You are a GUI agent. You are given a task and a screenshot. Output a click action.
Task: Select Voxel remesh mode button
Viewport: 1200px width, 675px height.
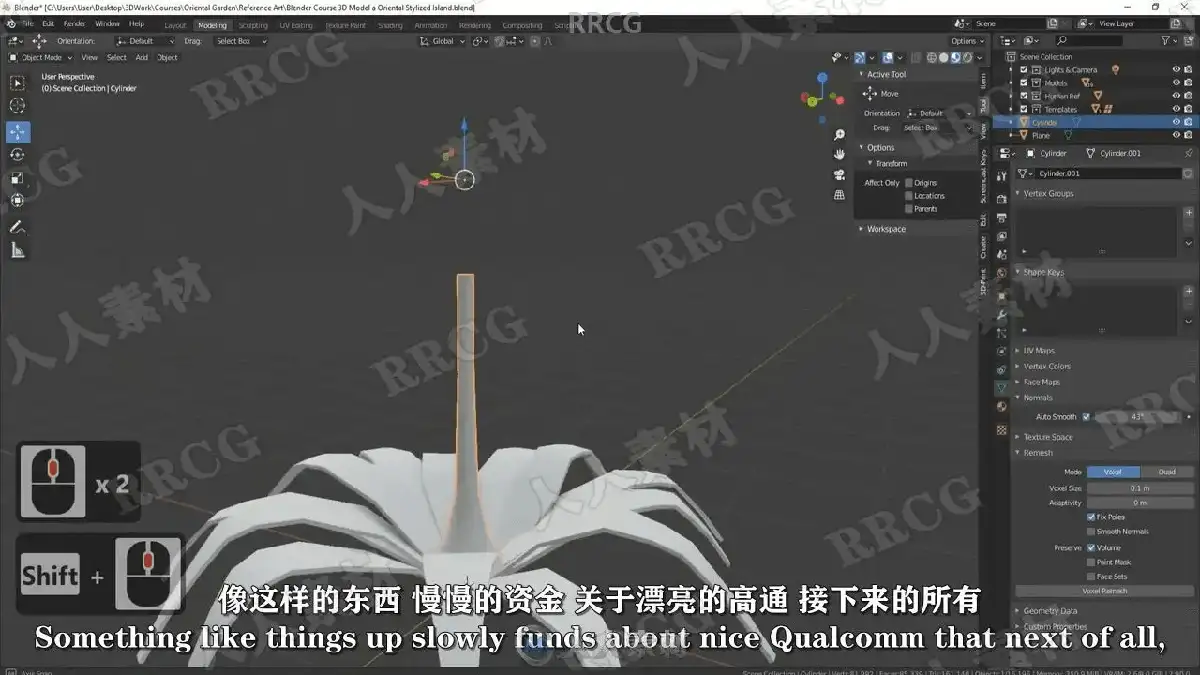click(x=1114, y=472)
